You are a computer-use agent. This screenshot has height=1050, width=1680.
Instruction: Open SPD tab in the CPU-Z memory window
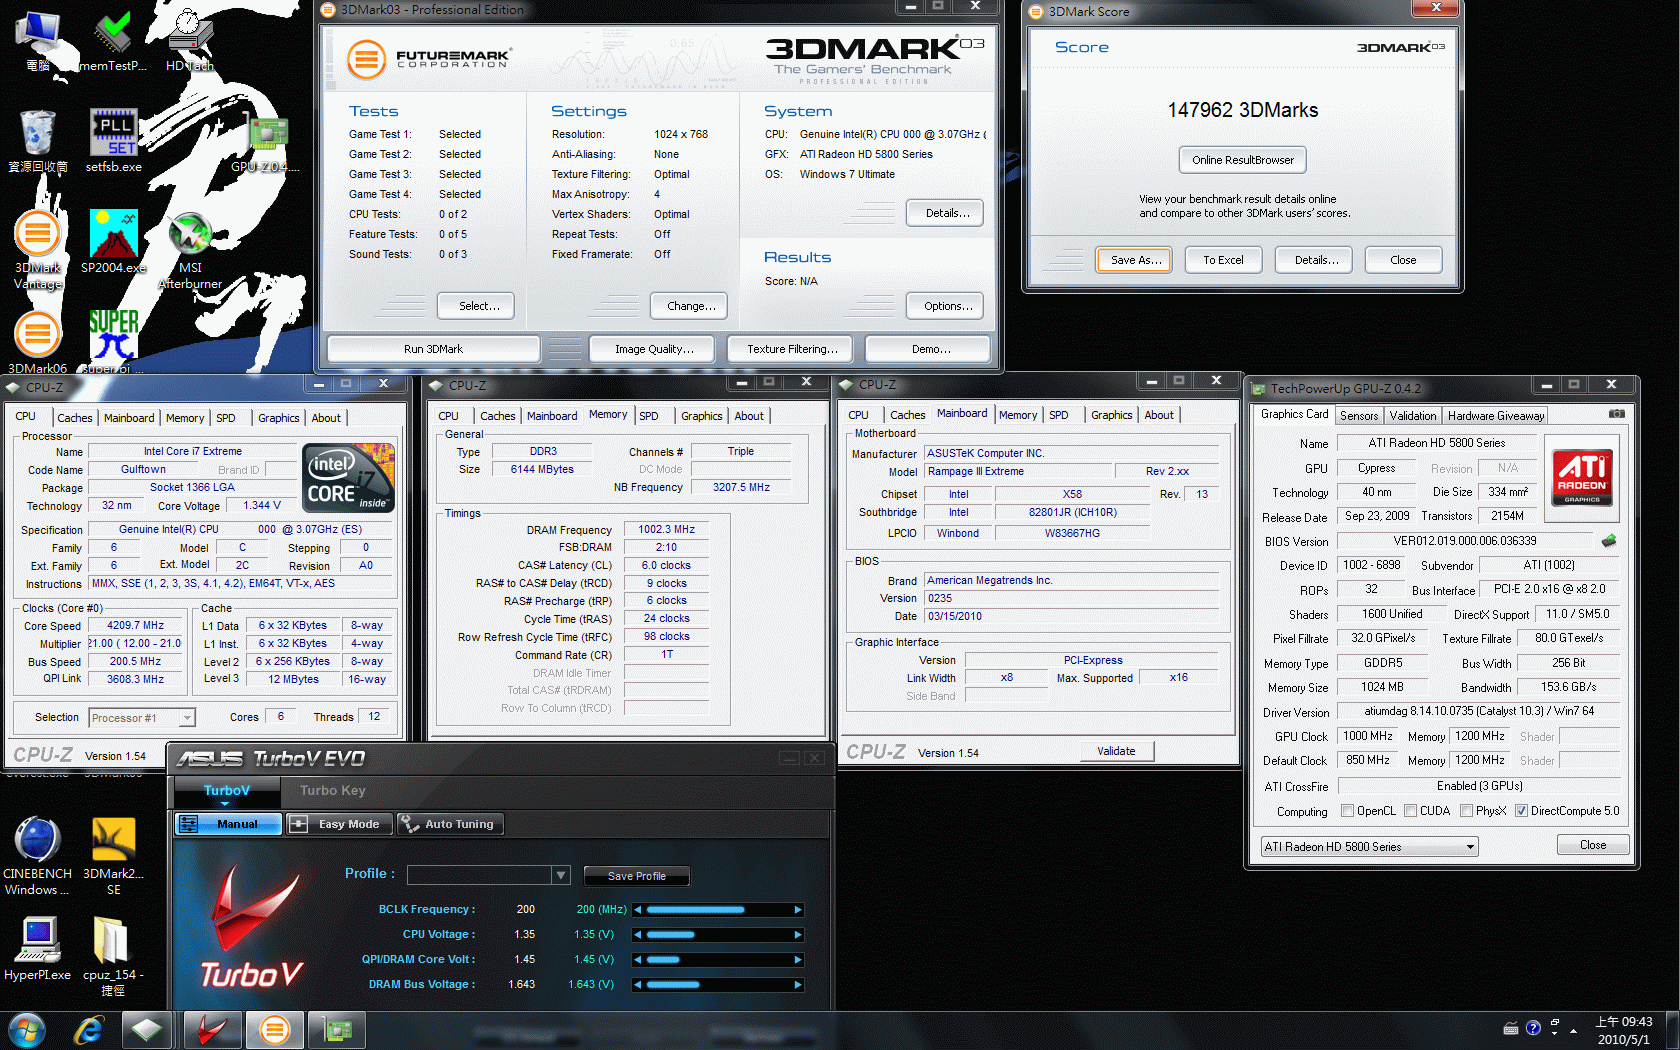[x=649, y=416]
